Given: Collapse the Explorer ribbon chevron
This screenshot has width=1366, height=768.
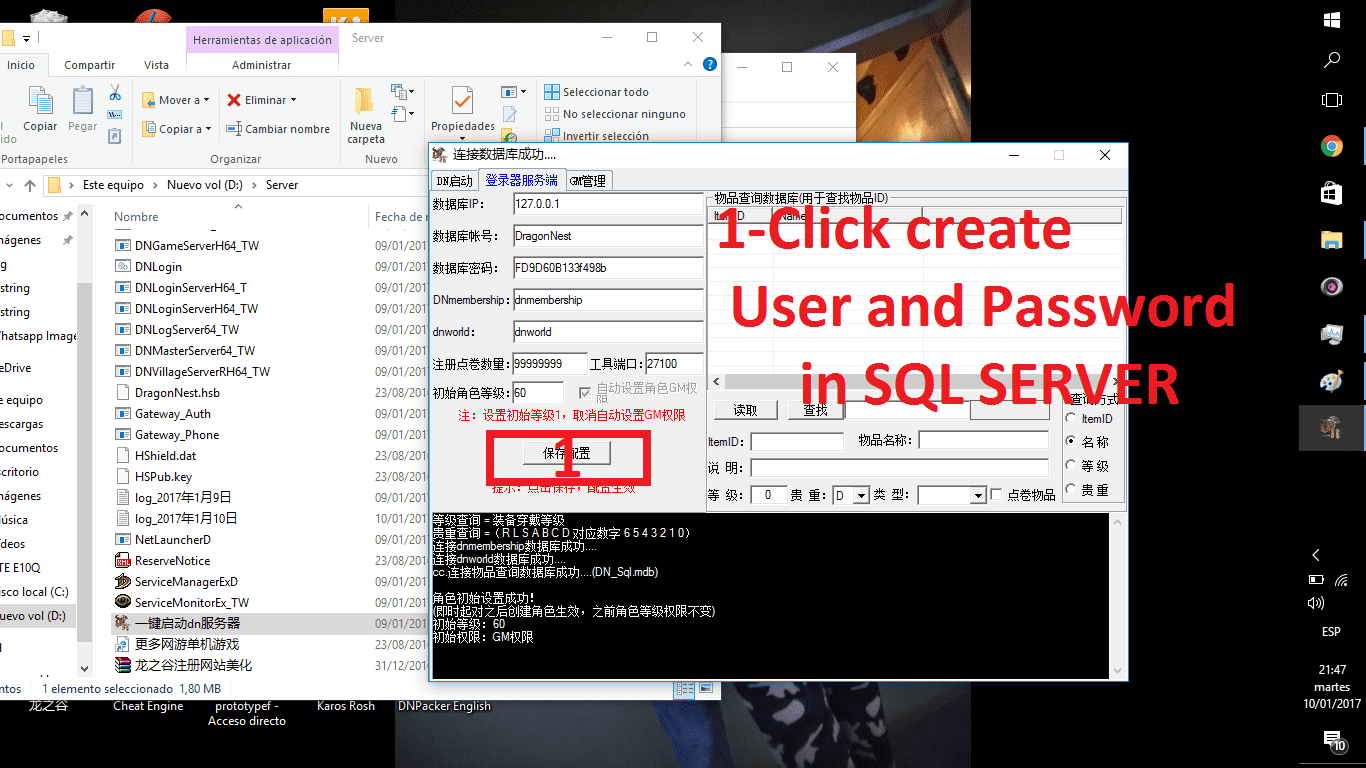Looking at the screenshot, I should [688, 64].
